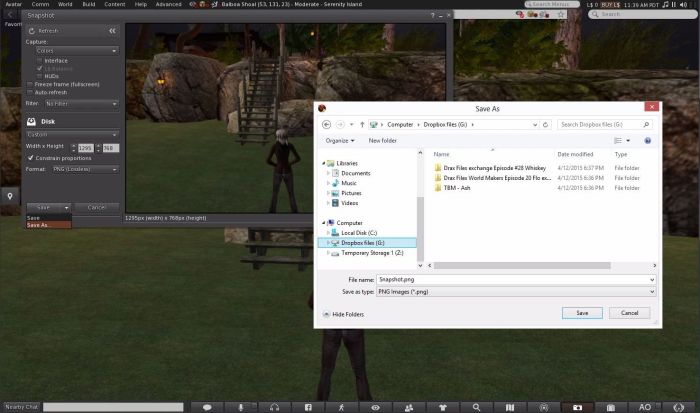Click the Nearby Chat input field
This screenshot has height=413, width=700.
pos(113,407)
